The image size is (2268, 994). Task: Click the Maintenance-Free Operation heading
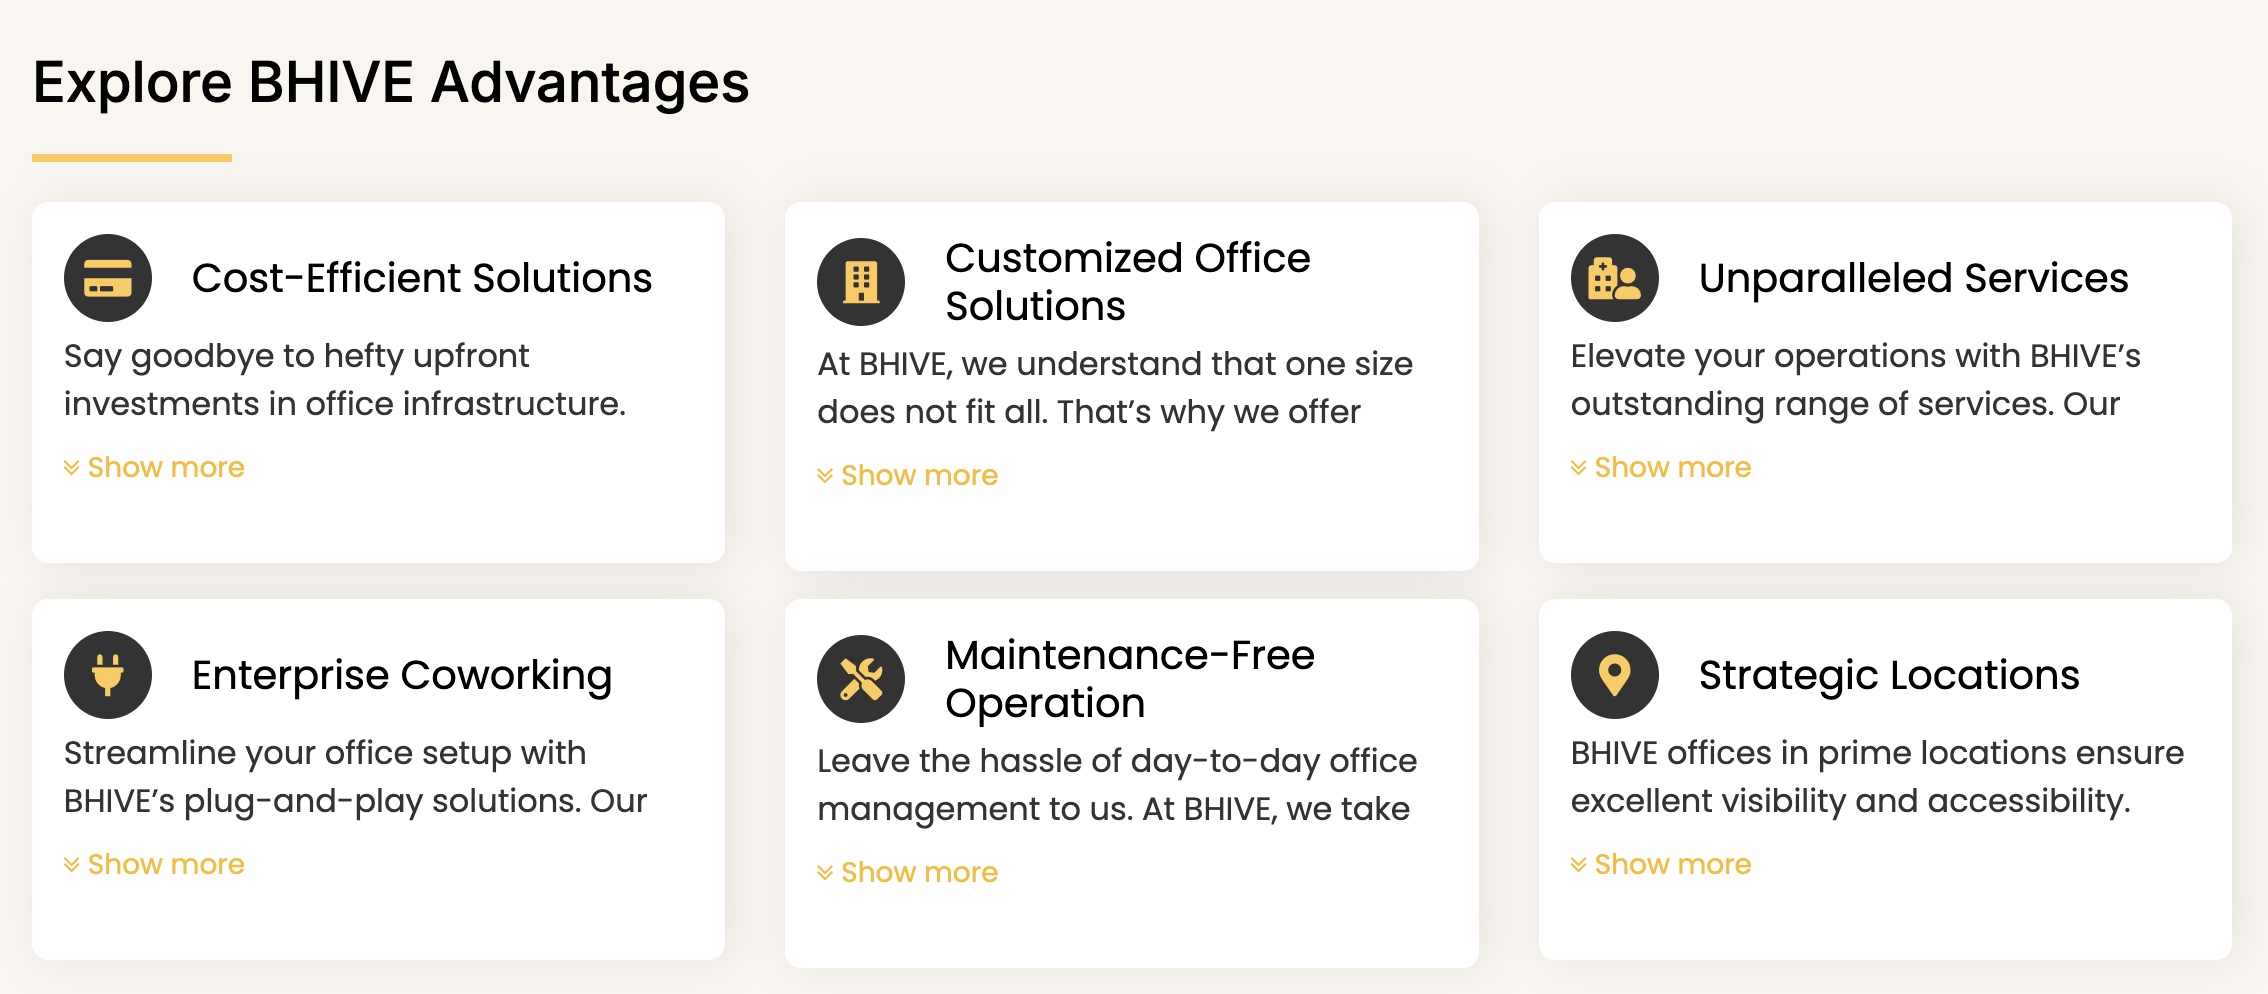click(x=1131, y=678)
